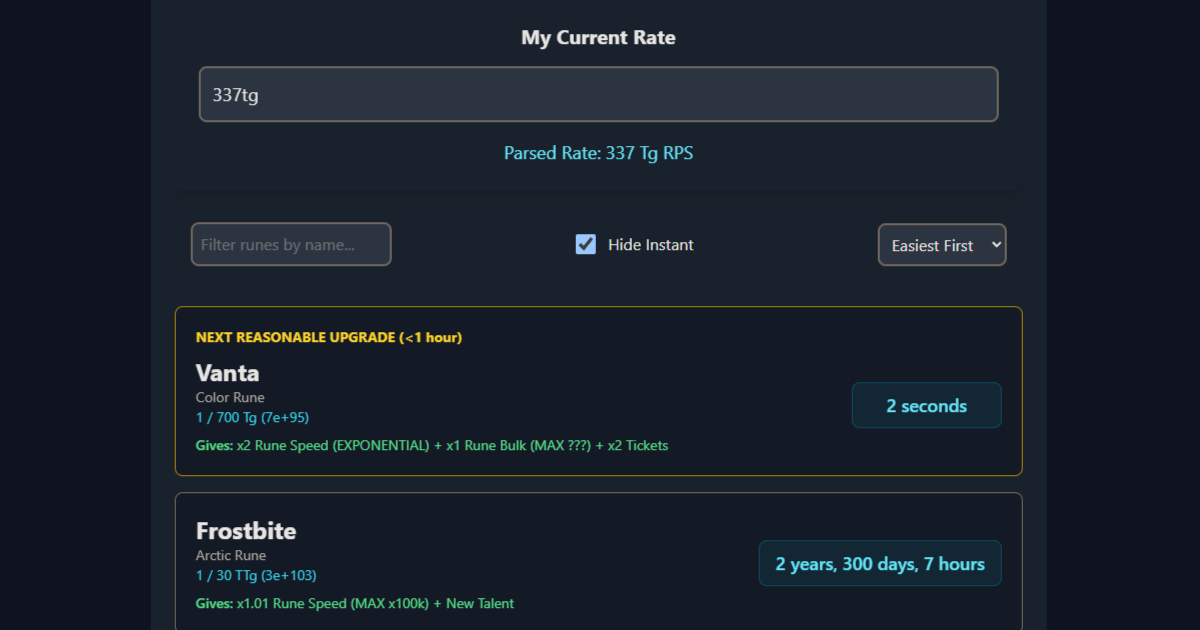Click the Vanta cost link showing 1/700 Tg
Screen dimensions: 1200x630
tap(253, 417)
